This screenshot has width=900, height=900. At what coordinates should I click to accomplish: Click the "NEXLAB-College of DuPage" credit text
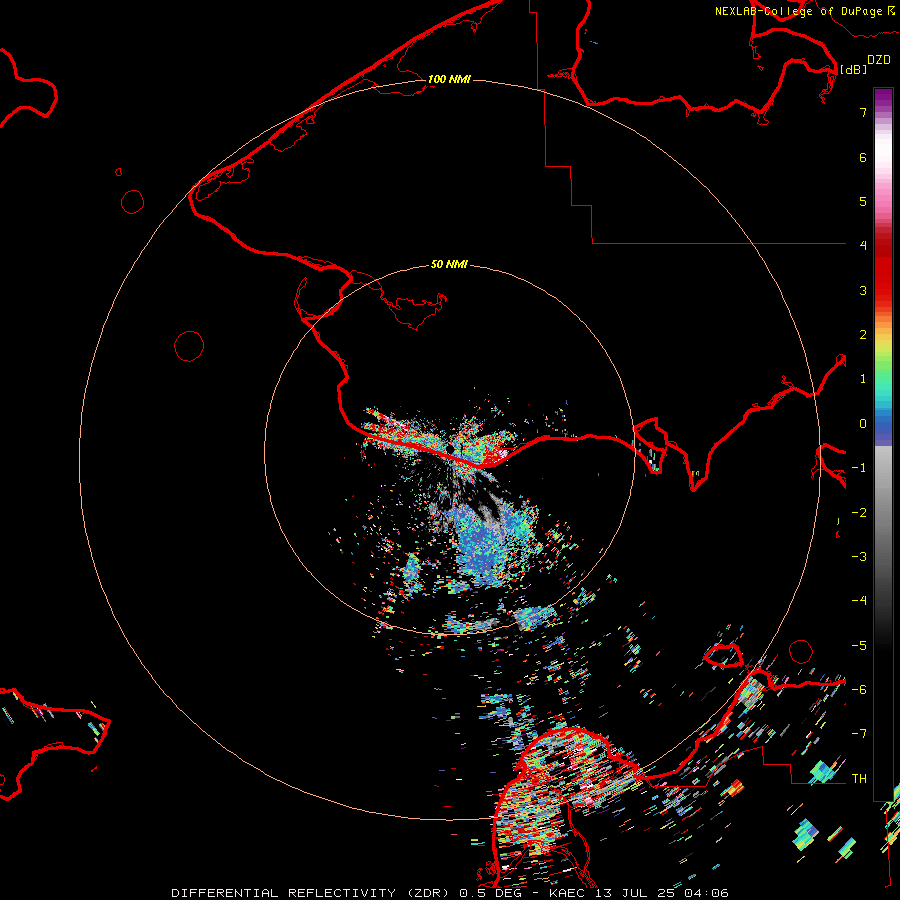pos(798,11)
